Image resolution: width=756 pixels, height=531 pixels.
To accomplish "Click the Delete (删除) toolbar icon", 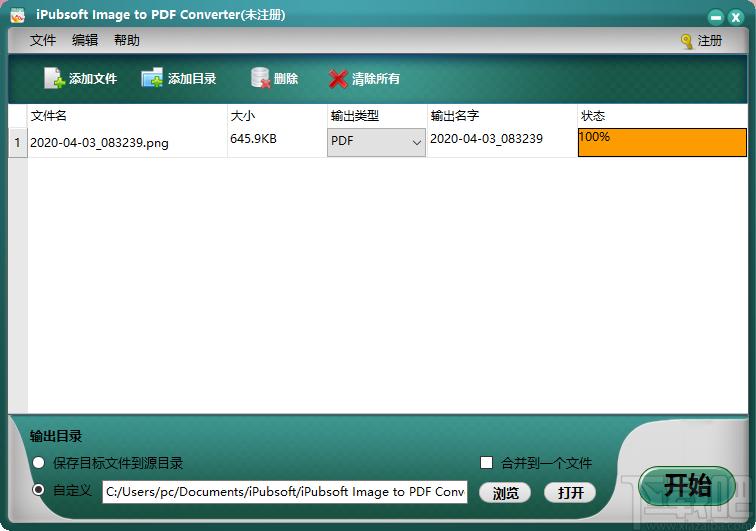I will (x=261, y=78).
